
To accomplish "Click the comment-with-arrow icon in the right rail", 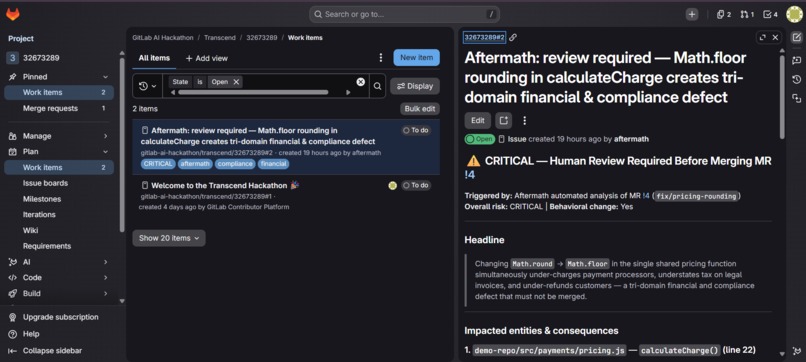I will (796, 60).
